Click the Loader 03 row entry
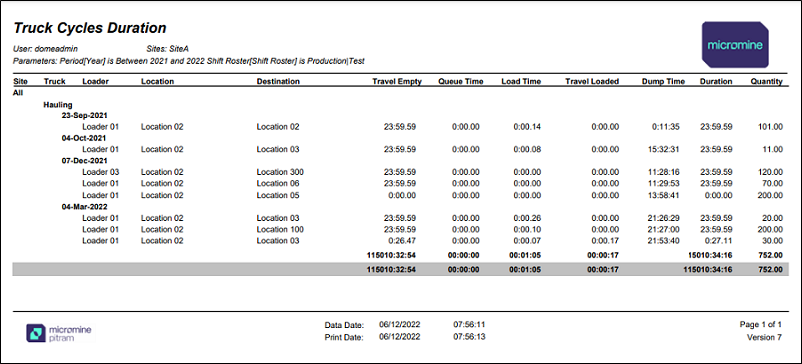The height and width of the screenshot is (364, 802). [101, 172]
